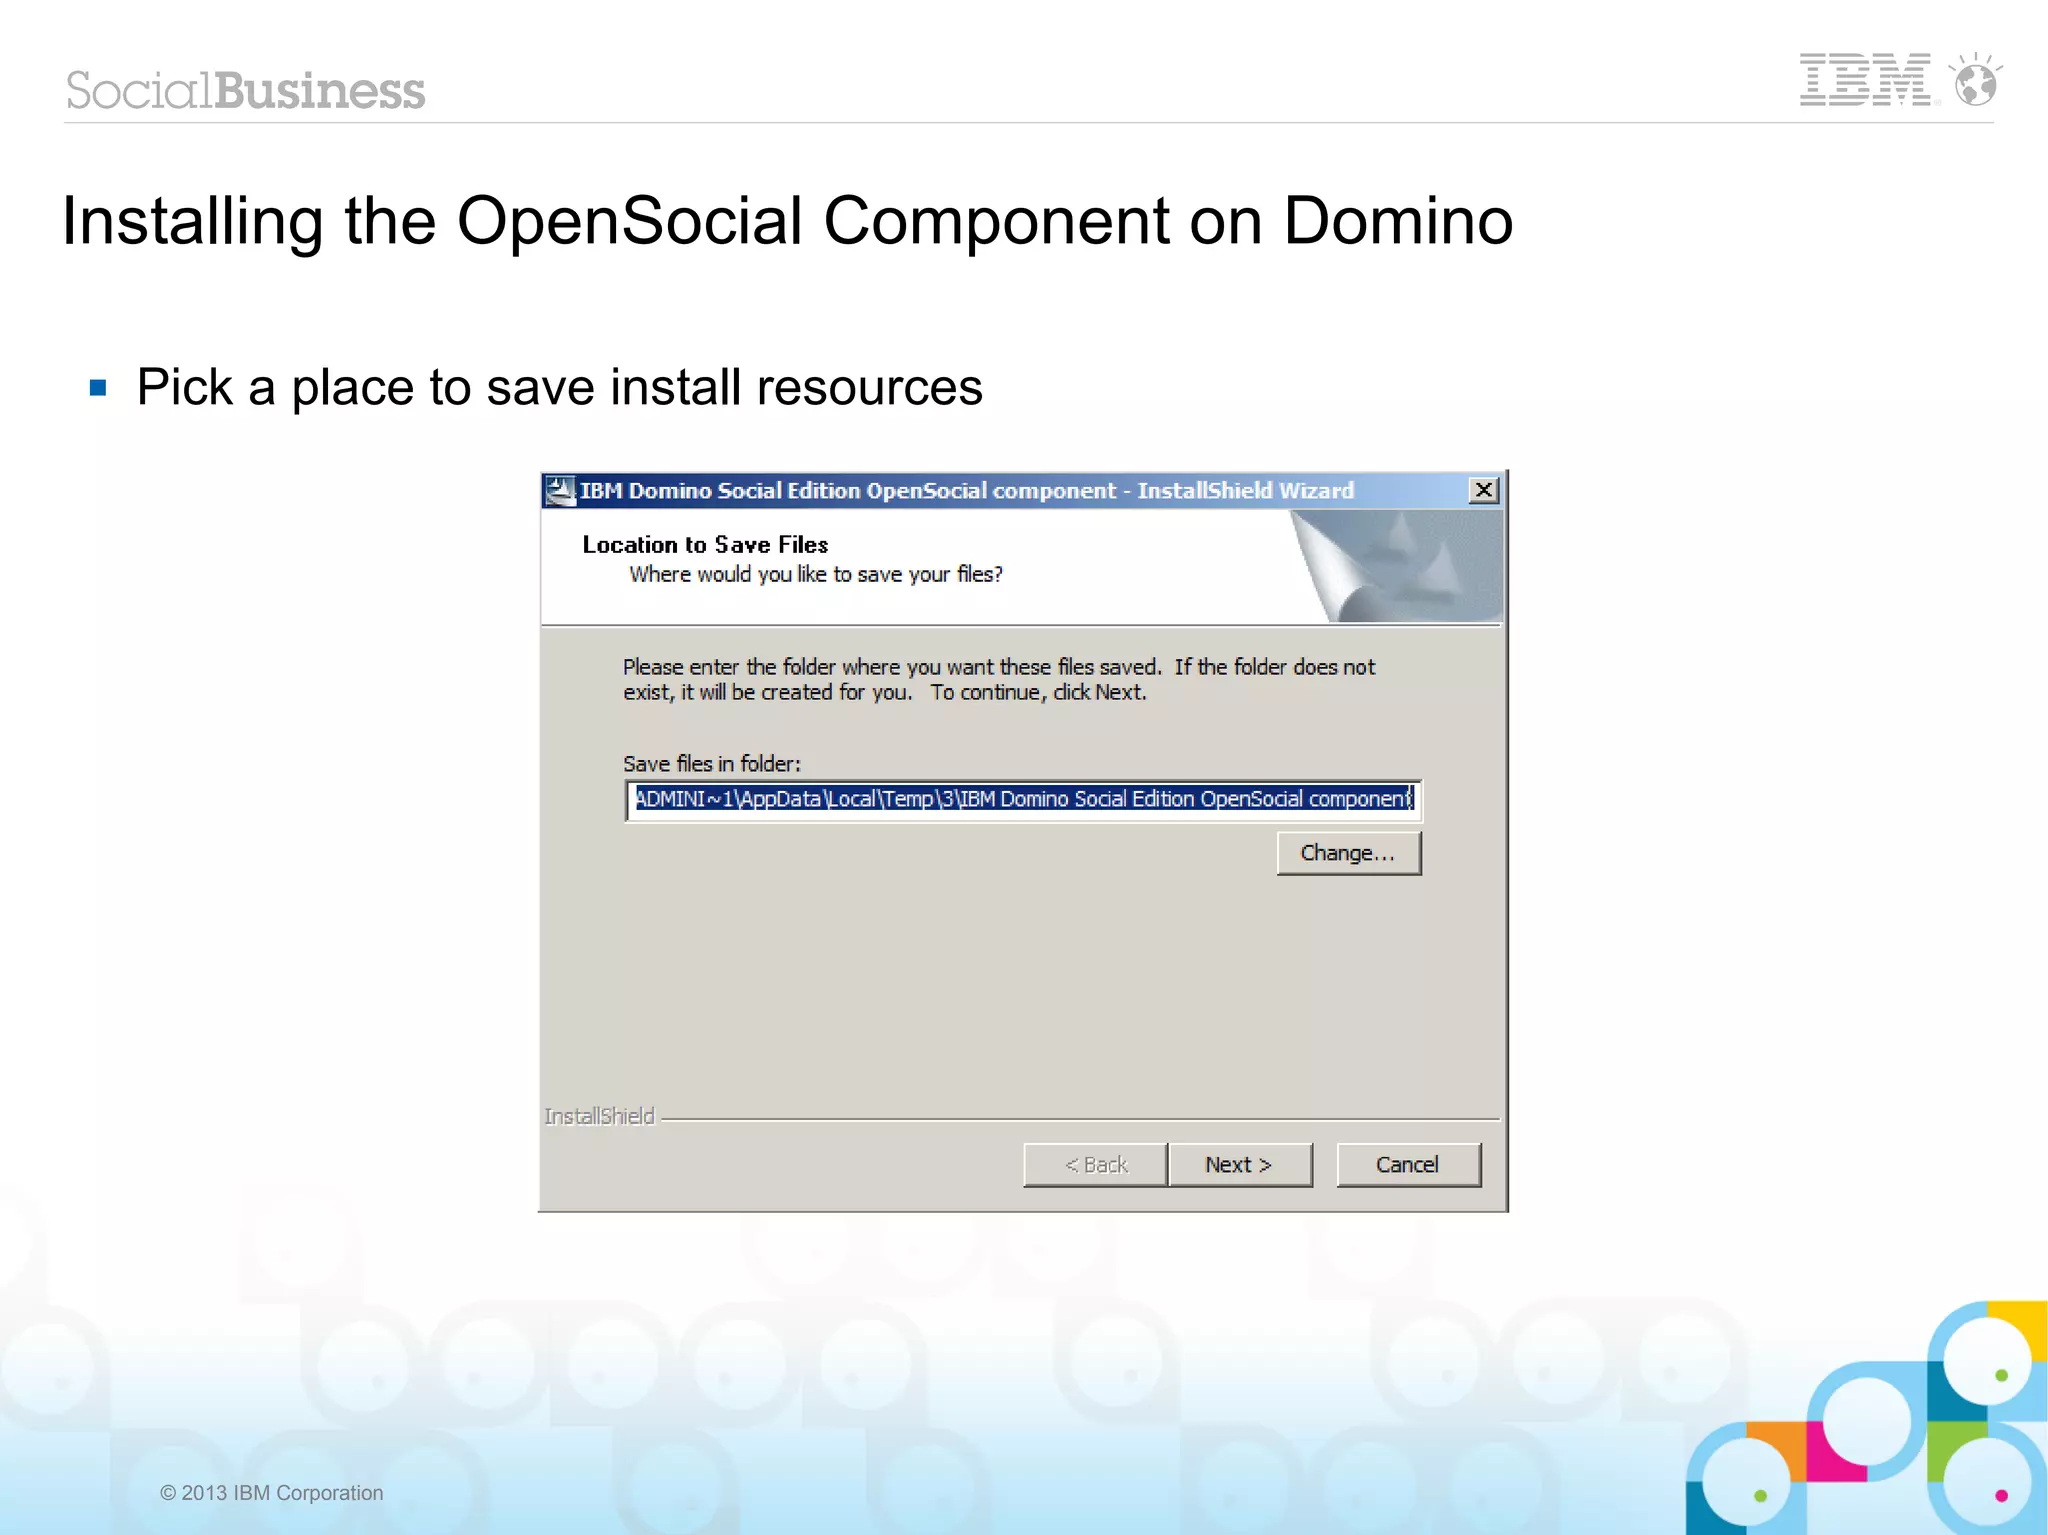Click the wizard title bar text
Viewport: 2048px width, 1535px height.
[967, 490]
